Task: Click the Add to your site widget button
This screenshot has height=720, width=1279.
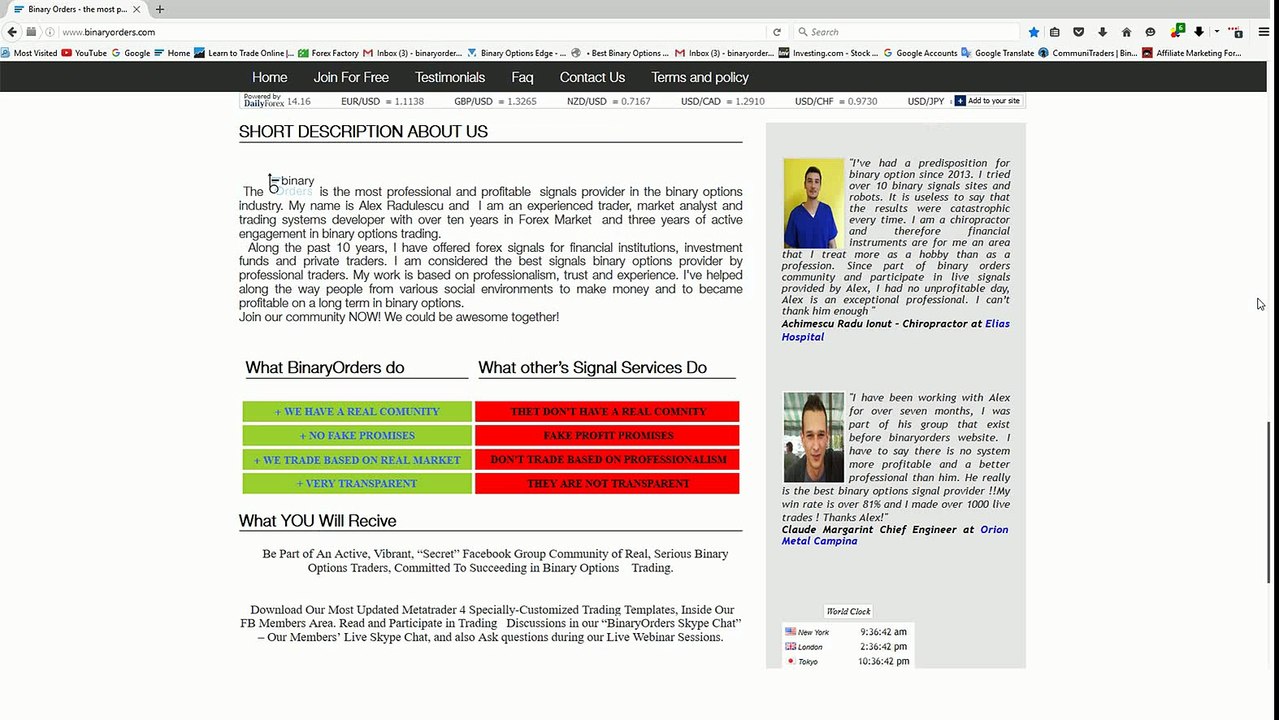Action: (x=988, y=101)
